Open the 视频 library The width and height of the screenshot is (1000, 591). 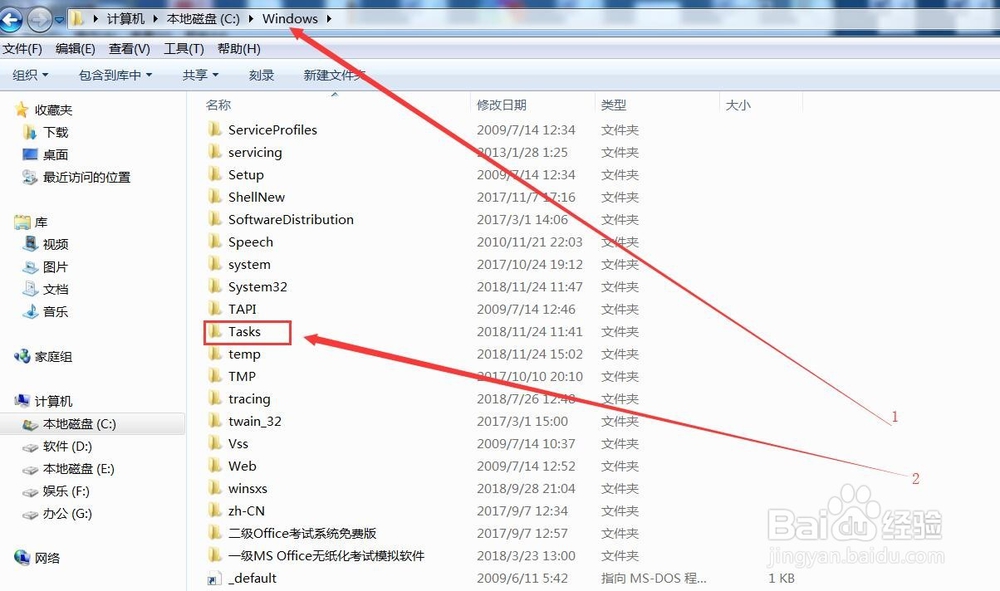(55, 244)
